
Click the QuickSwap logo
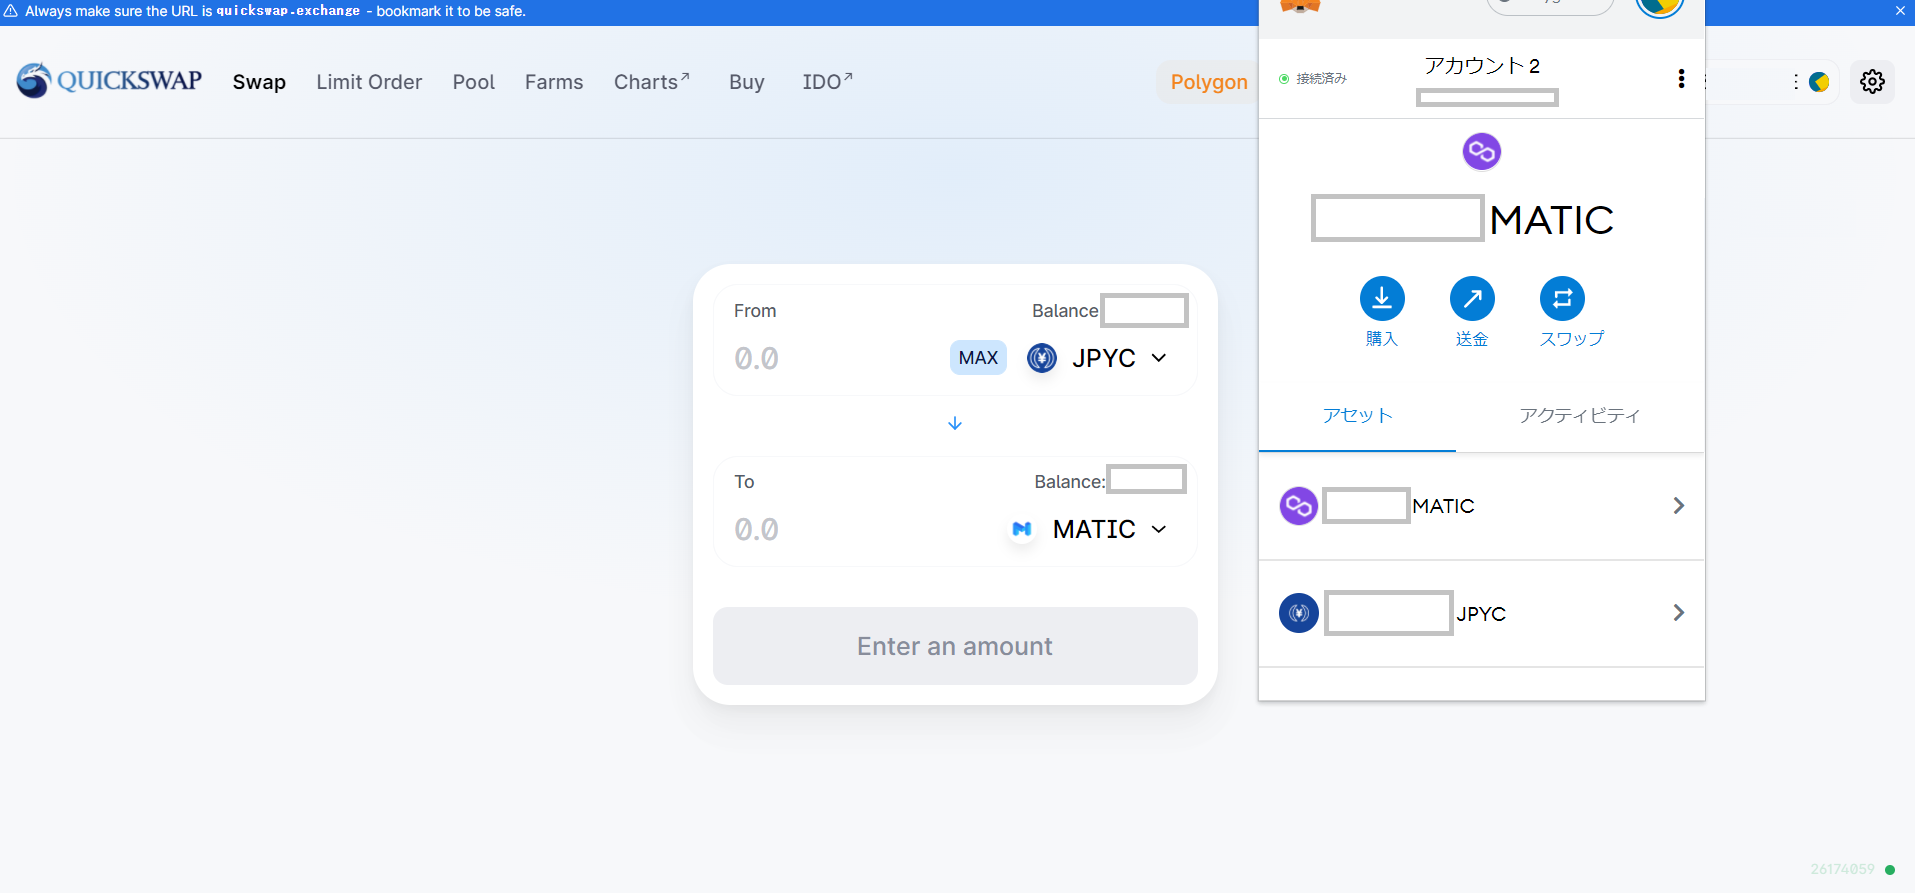point(109,81)
